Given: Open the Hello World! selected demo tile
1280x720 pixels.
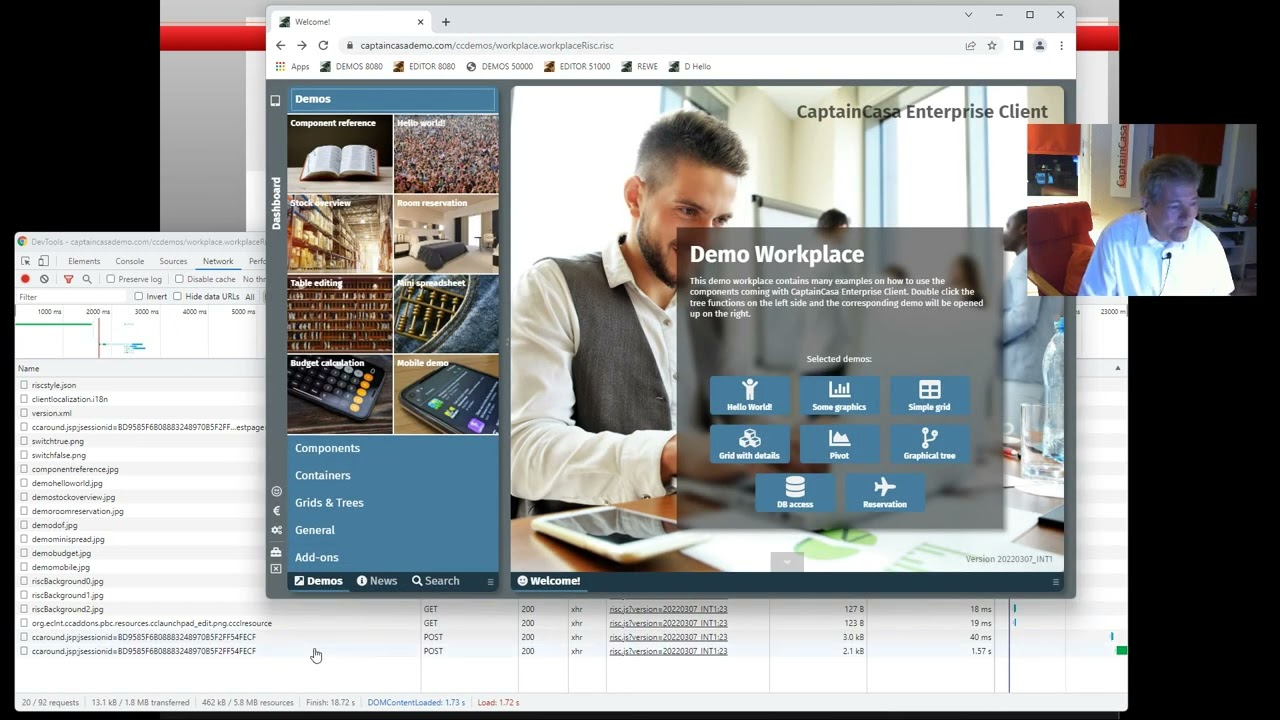Looking at the screenshot, I should point(749,395).
